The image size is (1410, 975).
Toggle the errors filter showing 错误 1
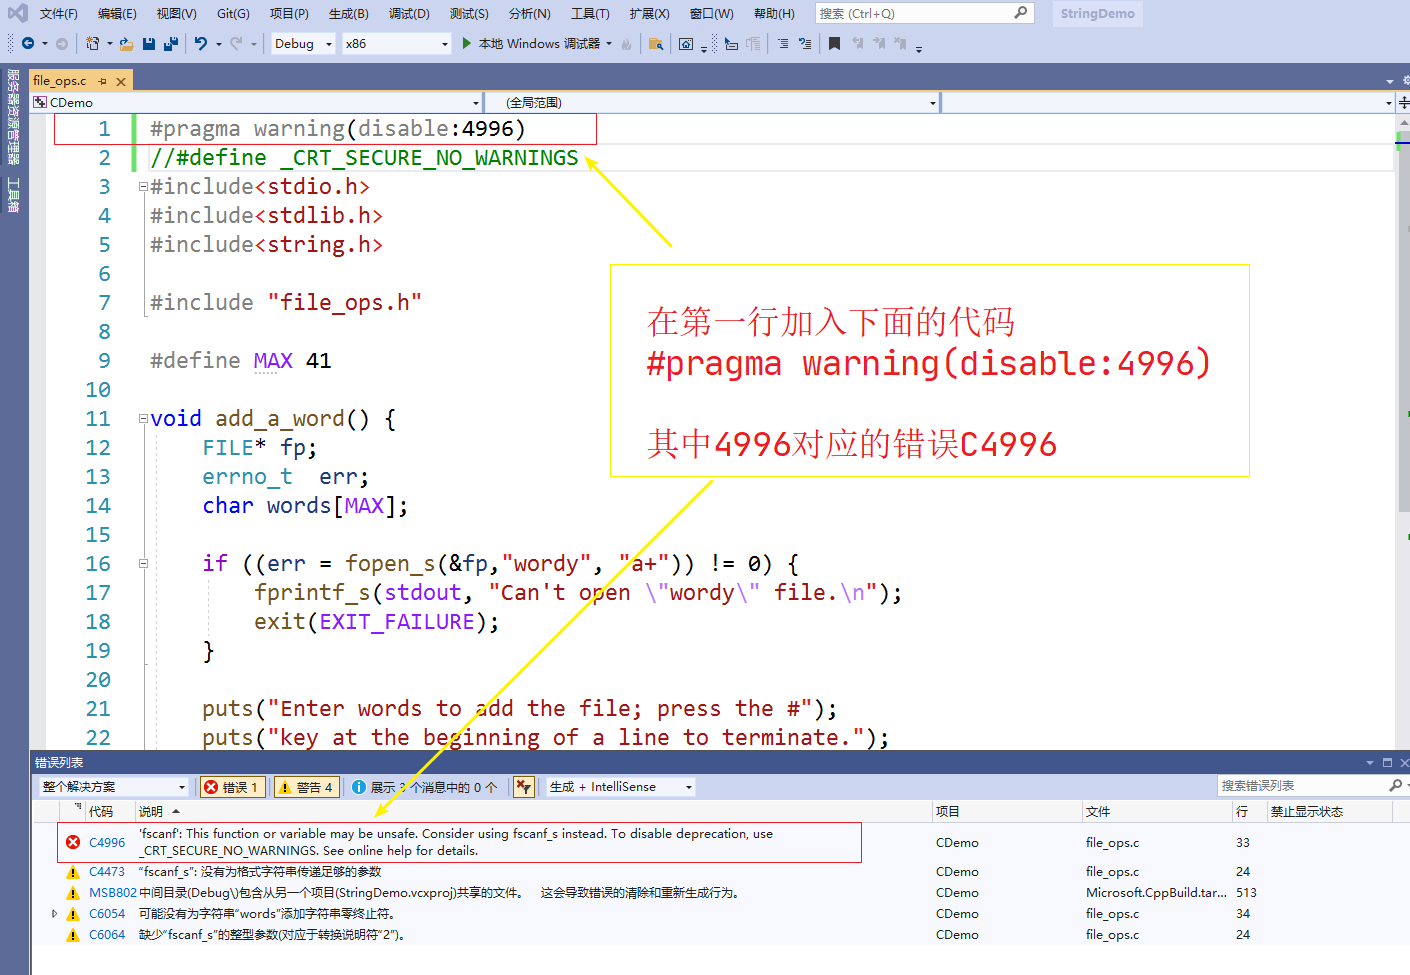point(232,787)
